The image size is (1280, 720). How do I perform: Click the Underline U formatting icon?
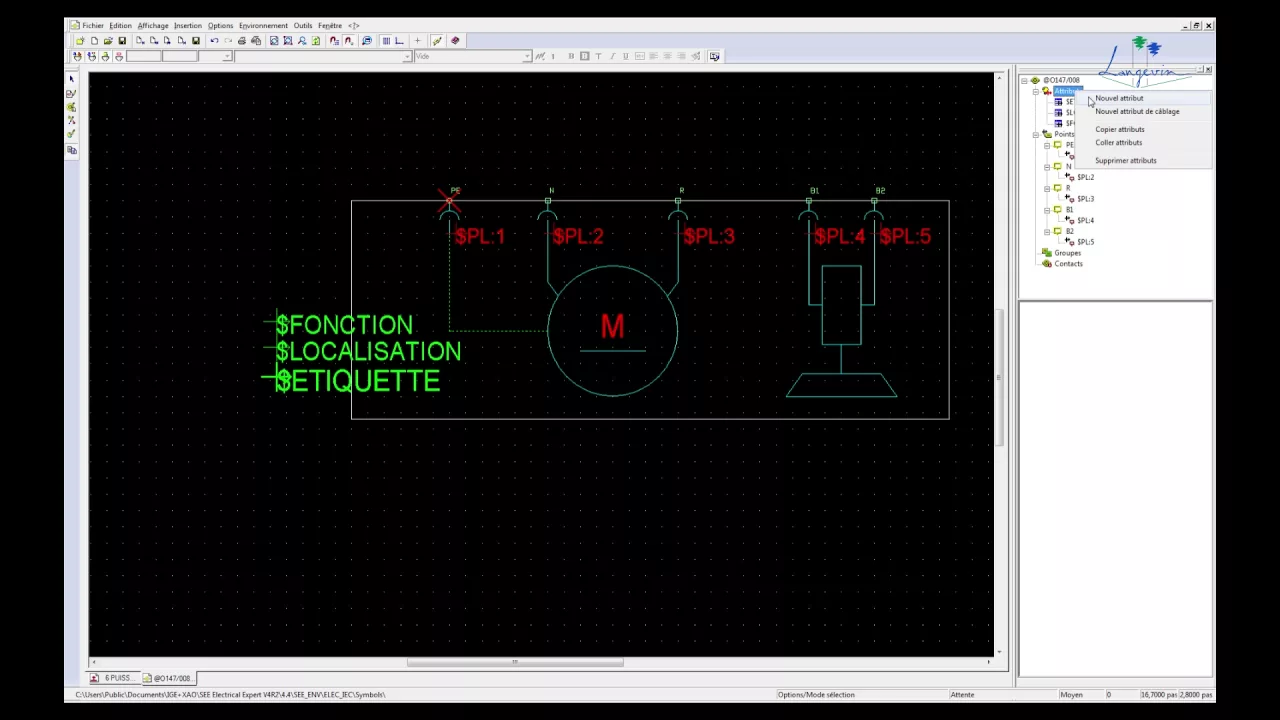pyautogui.click(x=626, y=56)
